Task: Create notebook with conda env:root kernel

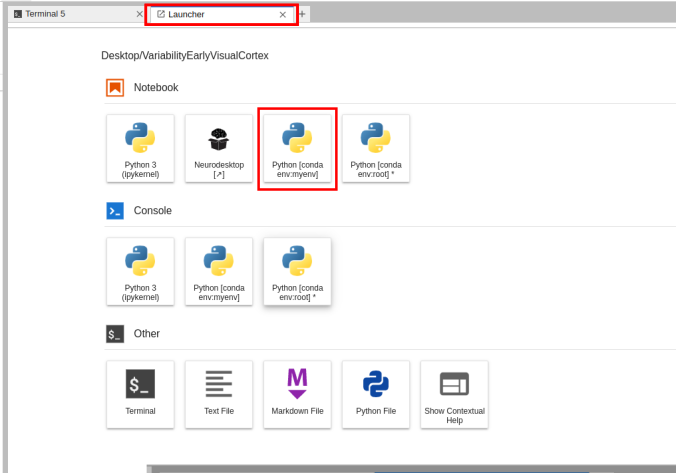Action: pos(376,148)
